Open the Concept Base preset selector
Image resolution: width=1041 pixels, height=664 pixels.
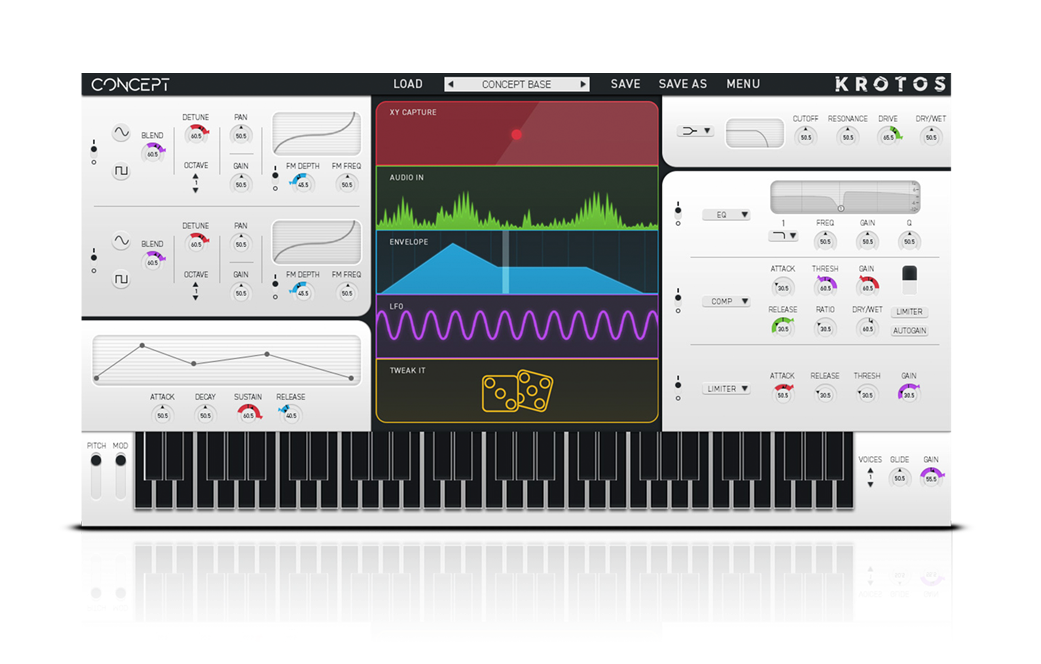click(517, 84)
